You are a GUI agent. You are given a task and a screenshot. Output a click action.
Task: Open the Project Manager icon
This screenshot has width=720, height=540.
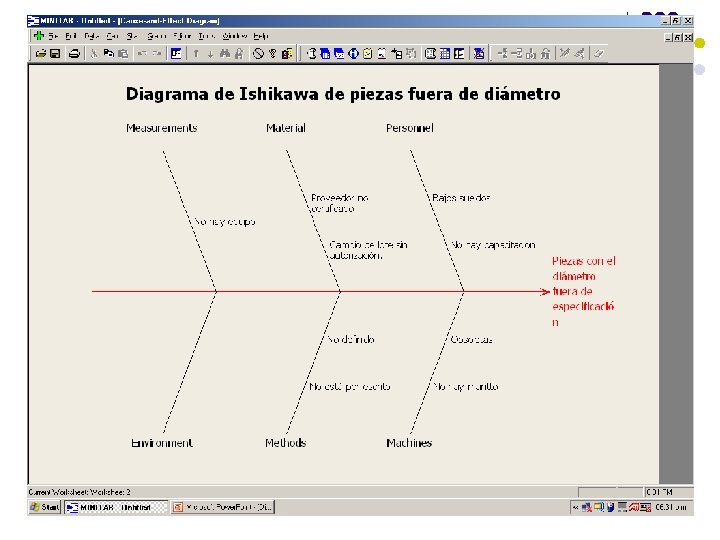430,54
